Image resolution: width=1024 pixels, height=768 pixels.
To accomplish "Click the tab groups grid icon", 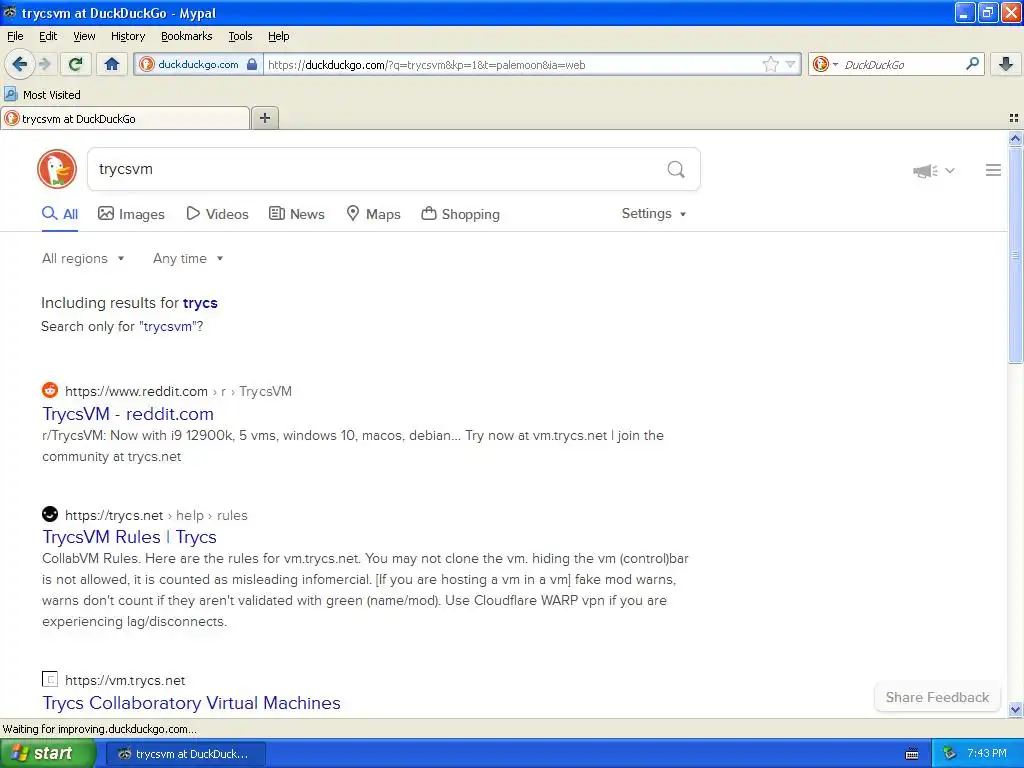I will pyautogui.click(x=1014, y=118).
